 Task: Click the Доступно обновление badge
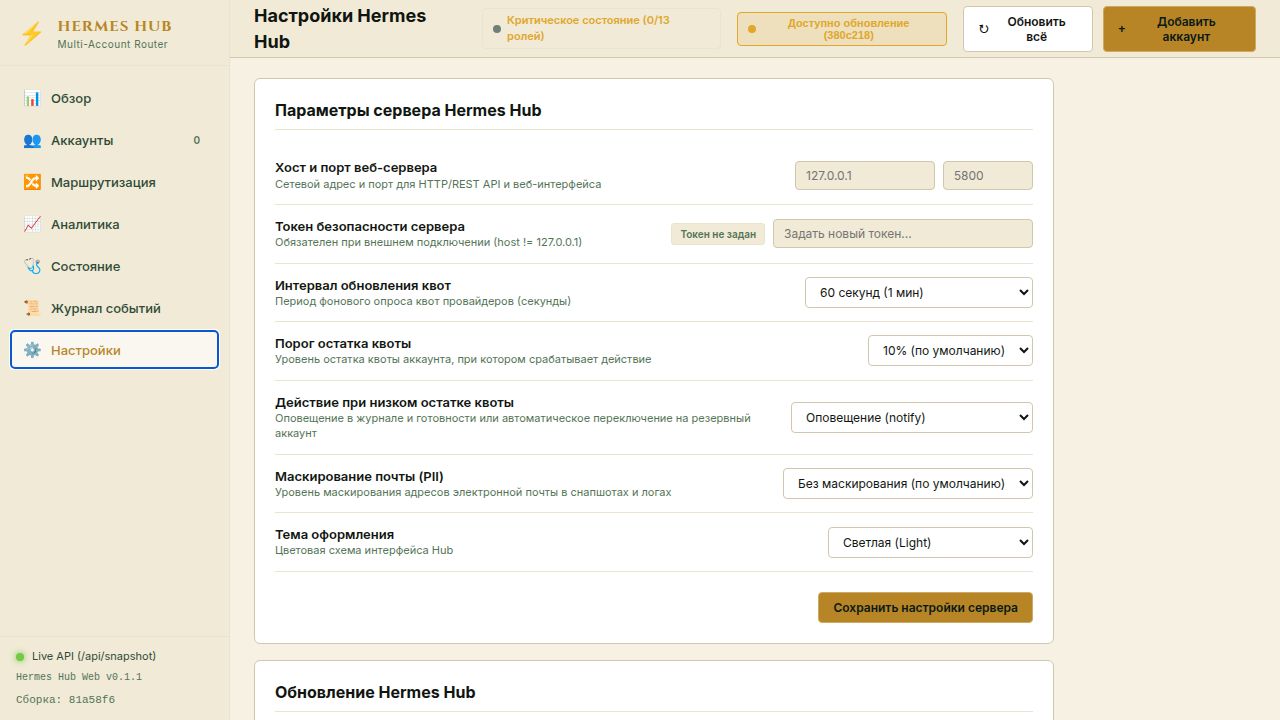[x=841, y=29]
